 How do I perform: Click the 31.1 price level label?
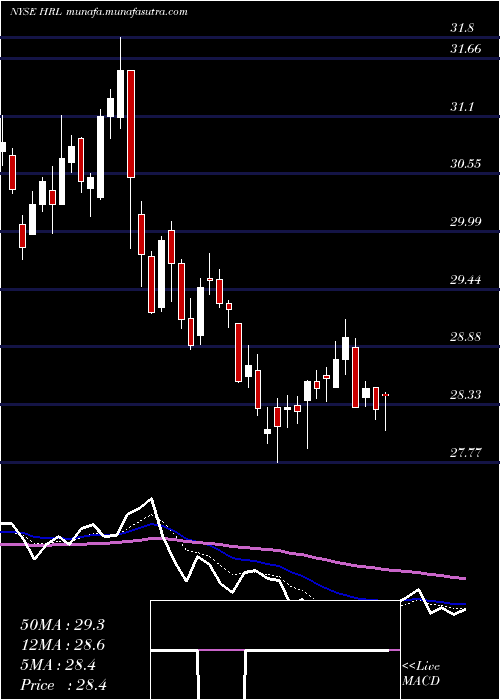click(462, 107)
